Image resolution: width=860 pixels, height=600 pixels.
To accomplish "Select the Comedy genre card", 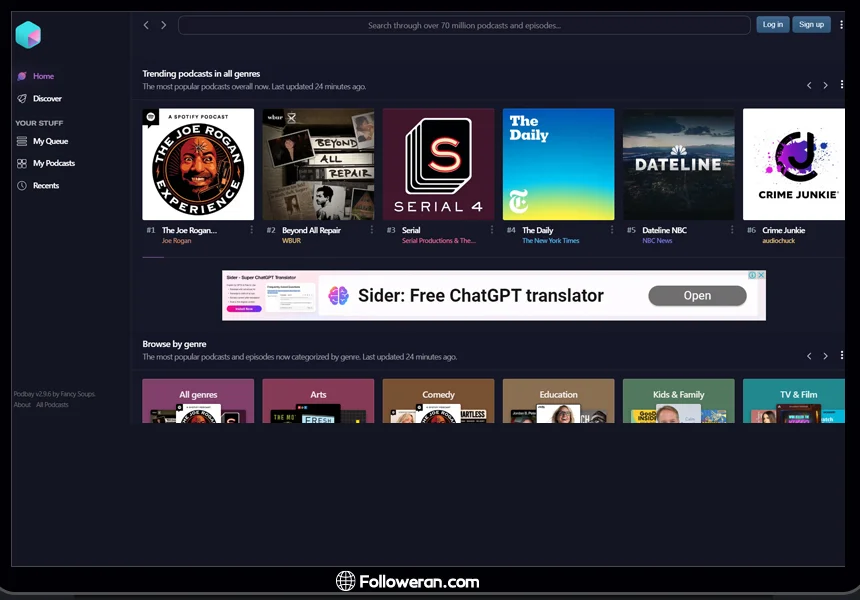I will pyautogui.click(x=438, y=401).
